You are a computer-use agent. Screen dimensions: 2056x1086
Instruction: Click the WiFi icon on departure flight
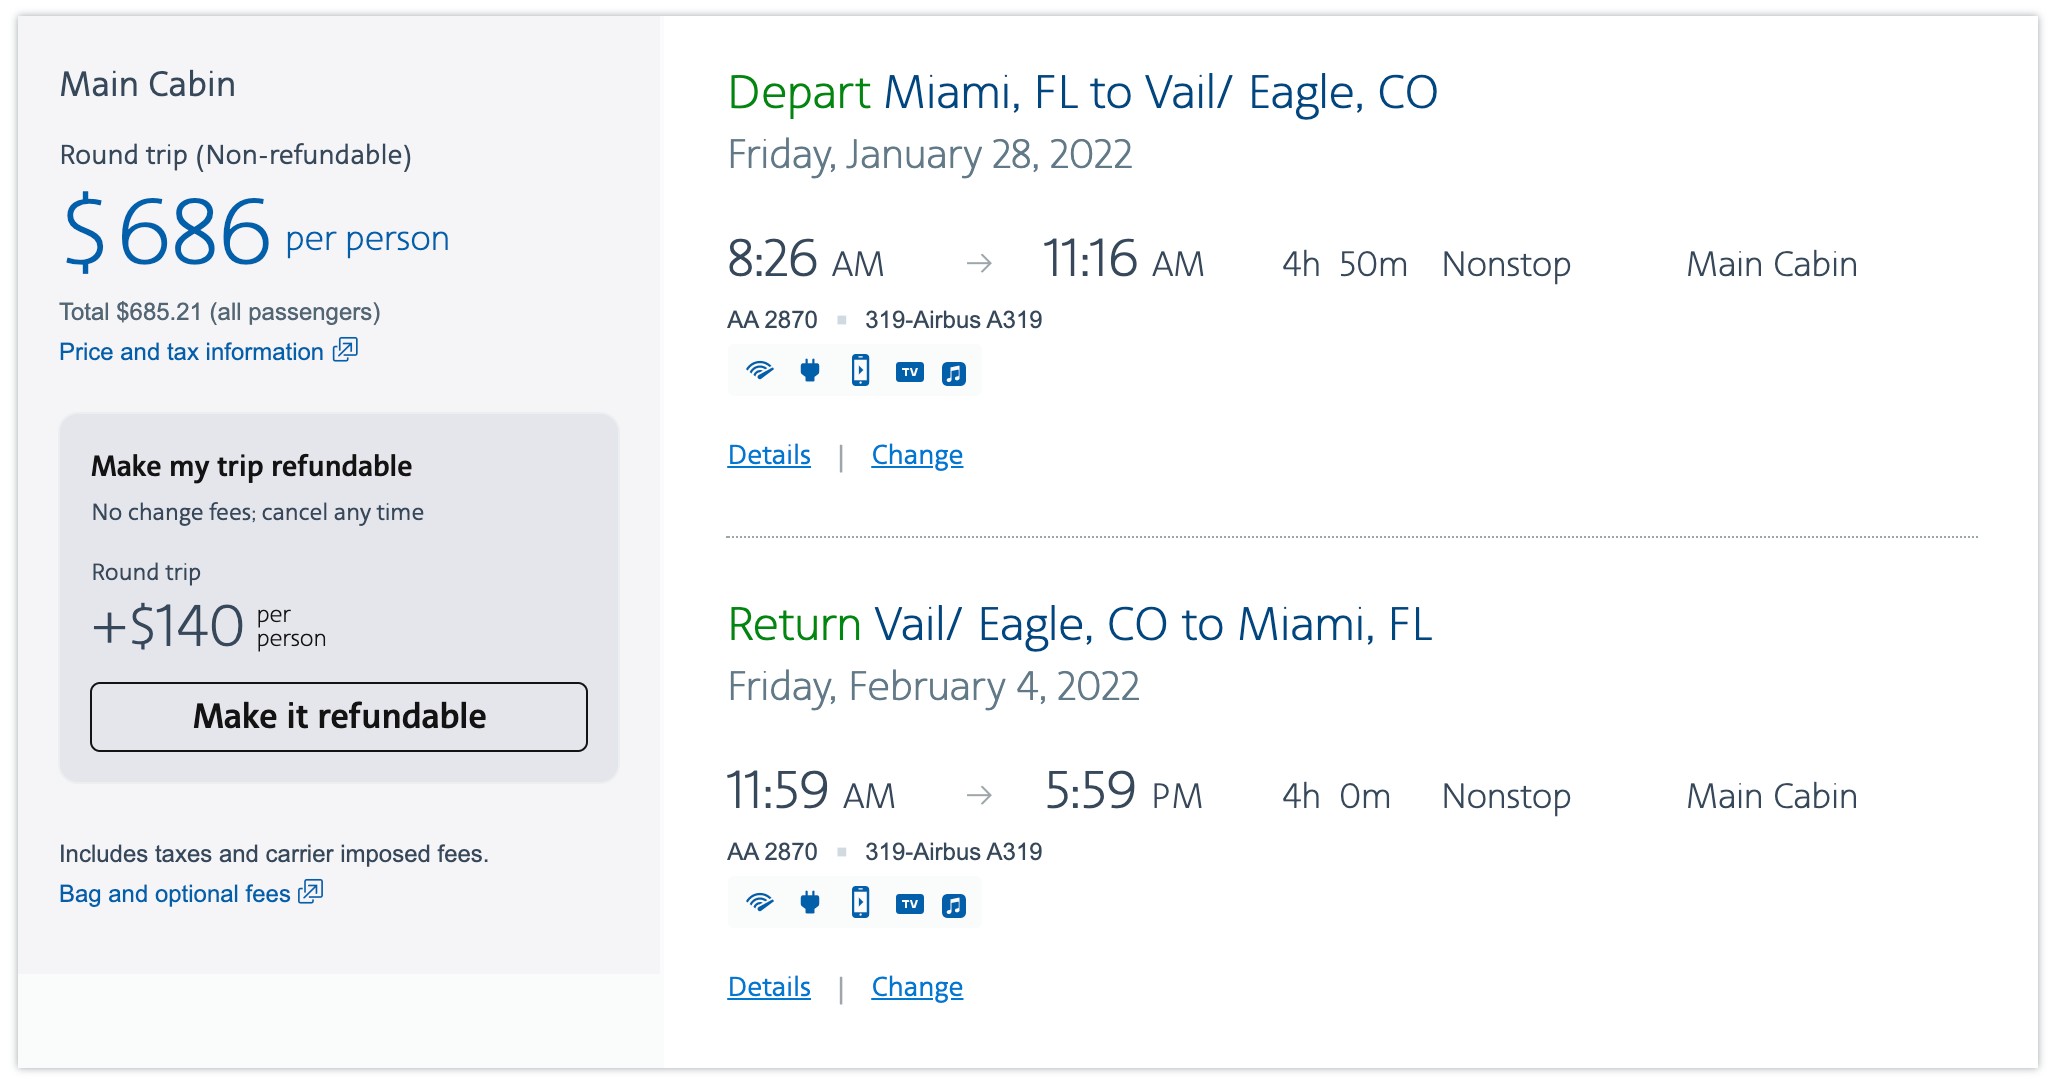pyautogui.click(x=756, y=370)
